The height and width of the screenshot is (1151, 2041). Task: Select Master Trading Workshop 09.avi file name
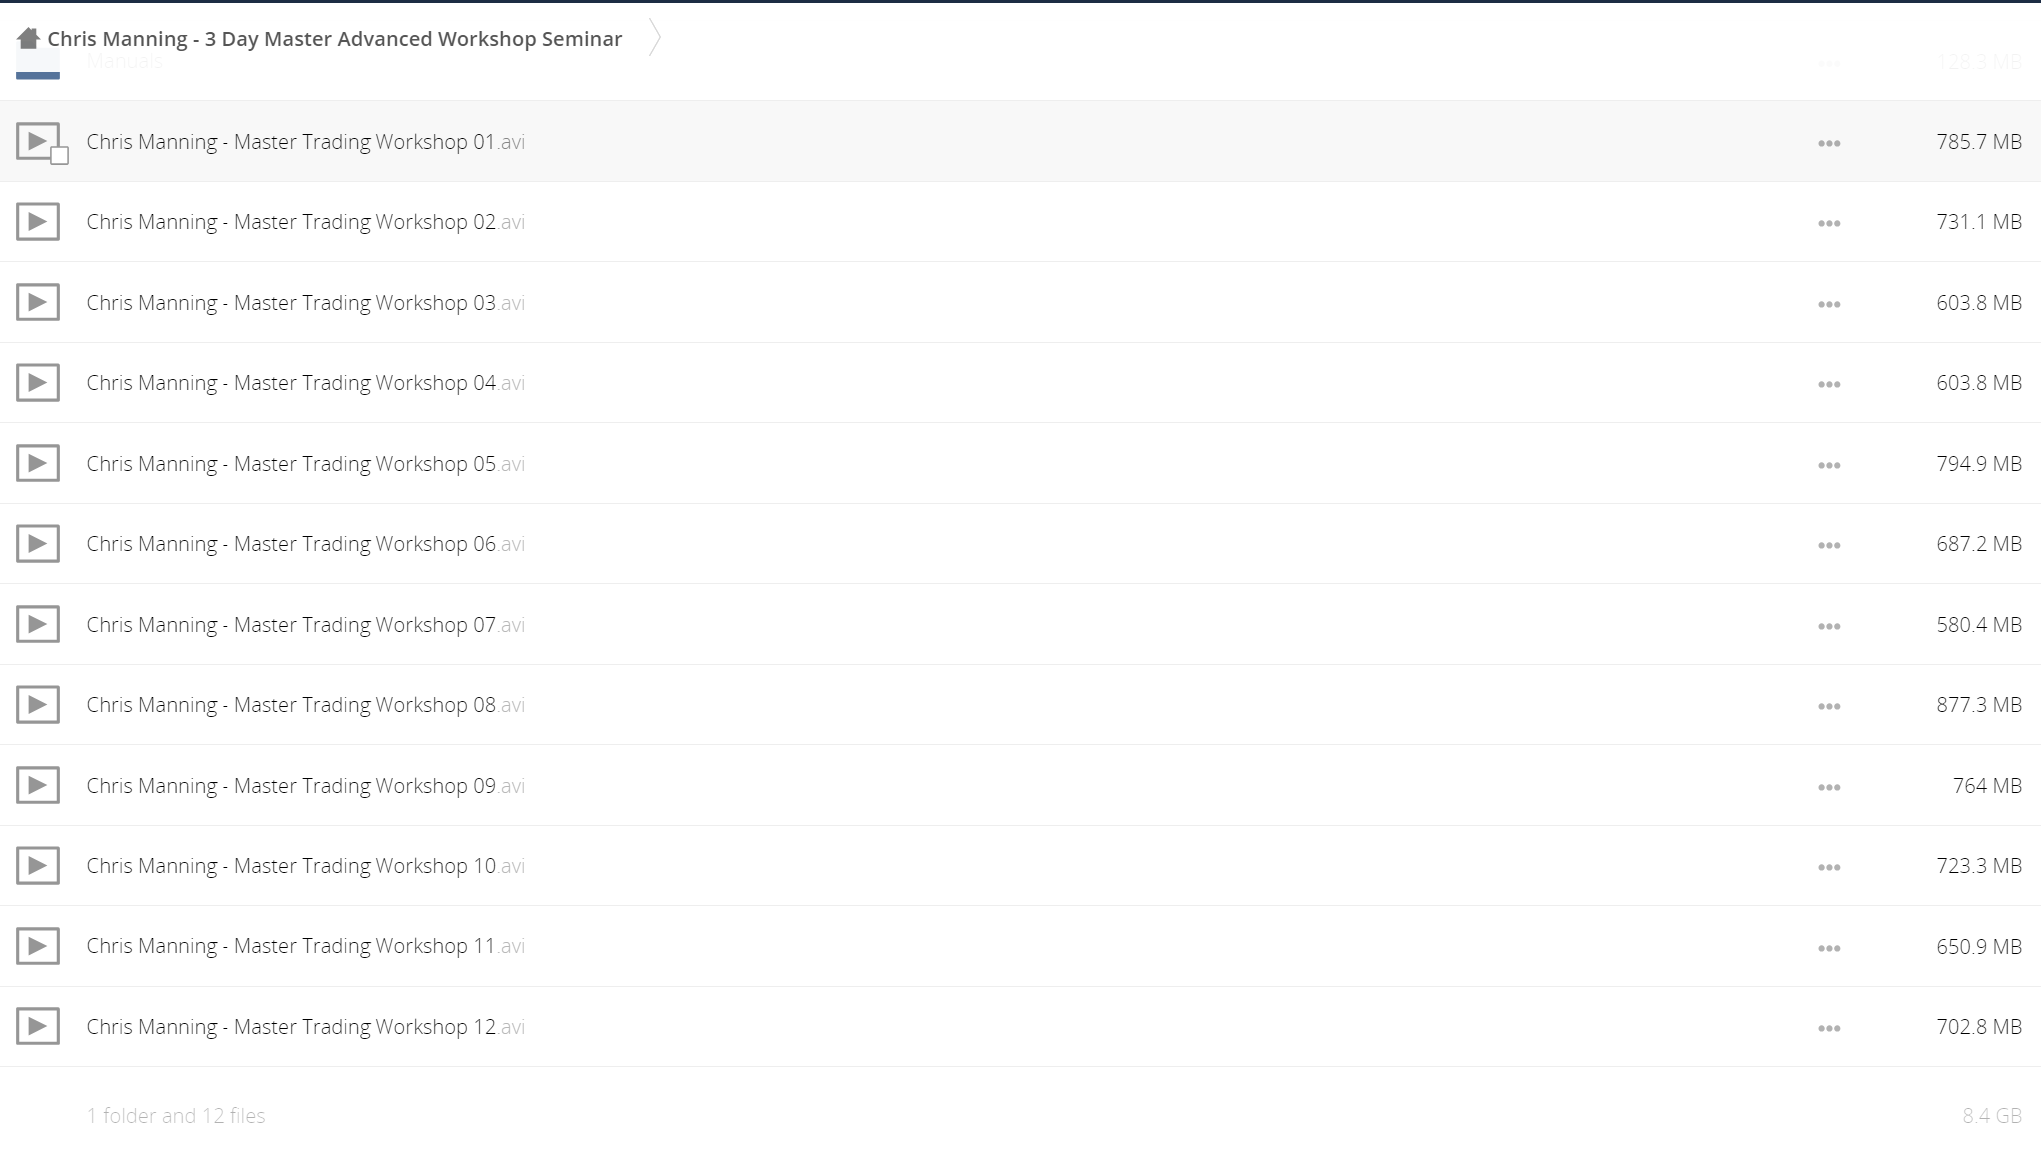pos(306,786)
